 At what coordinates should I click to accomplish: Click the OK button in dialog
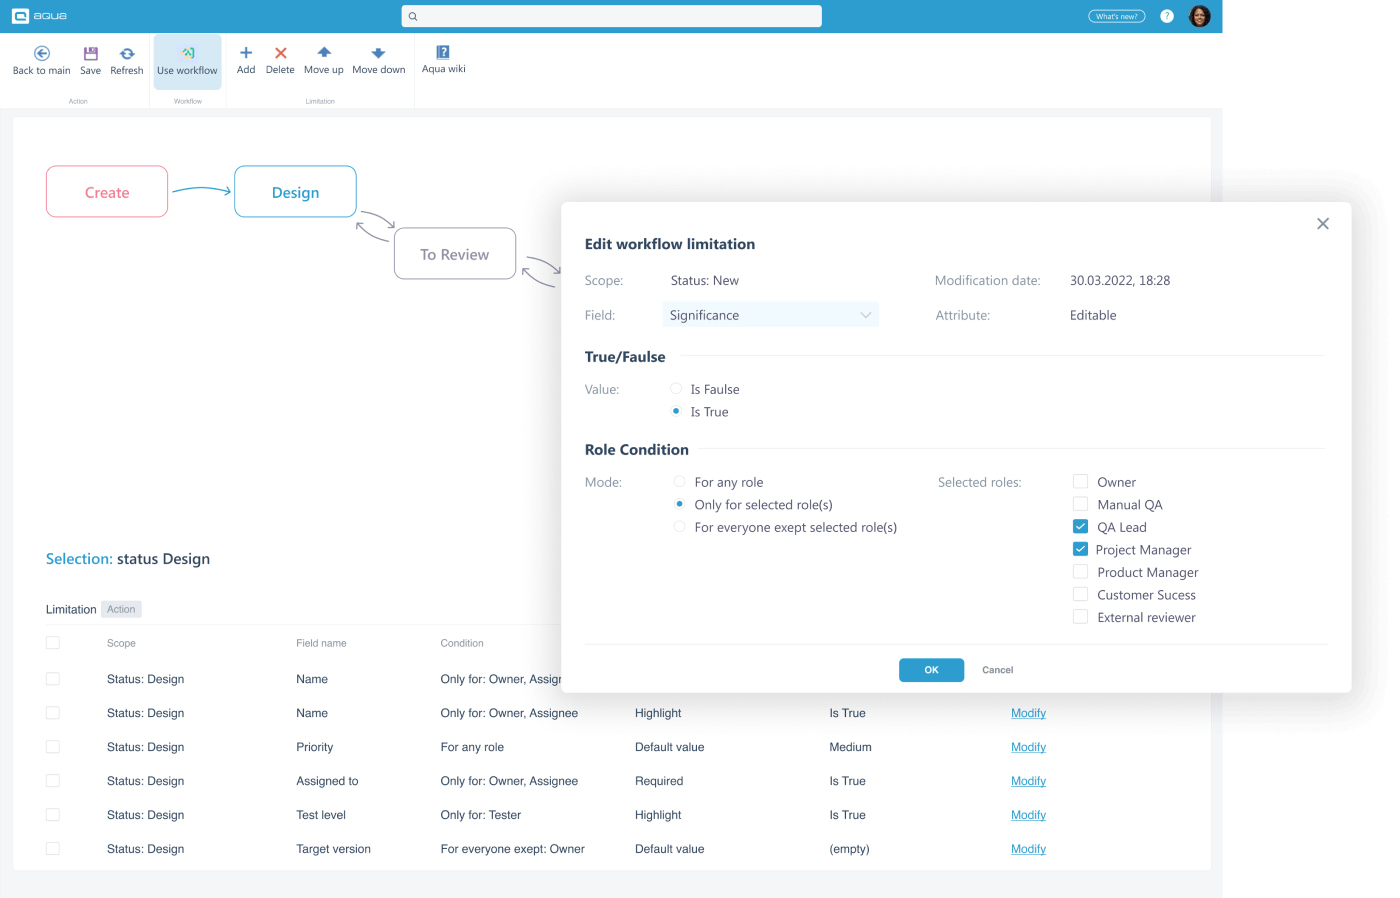tap(931, 670)
